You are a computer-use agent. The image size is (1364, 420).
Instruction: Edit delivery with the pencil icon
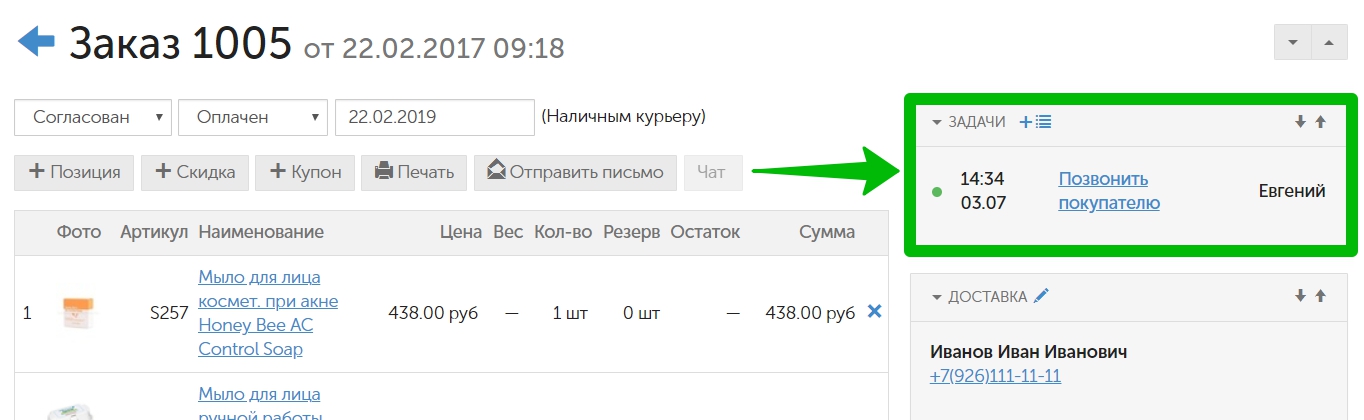1041,296
